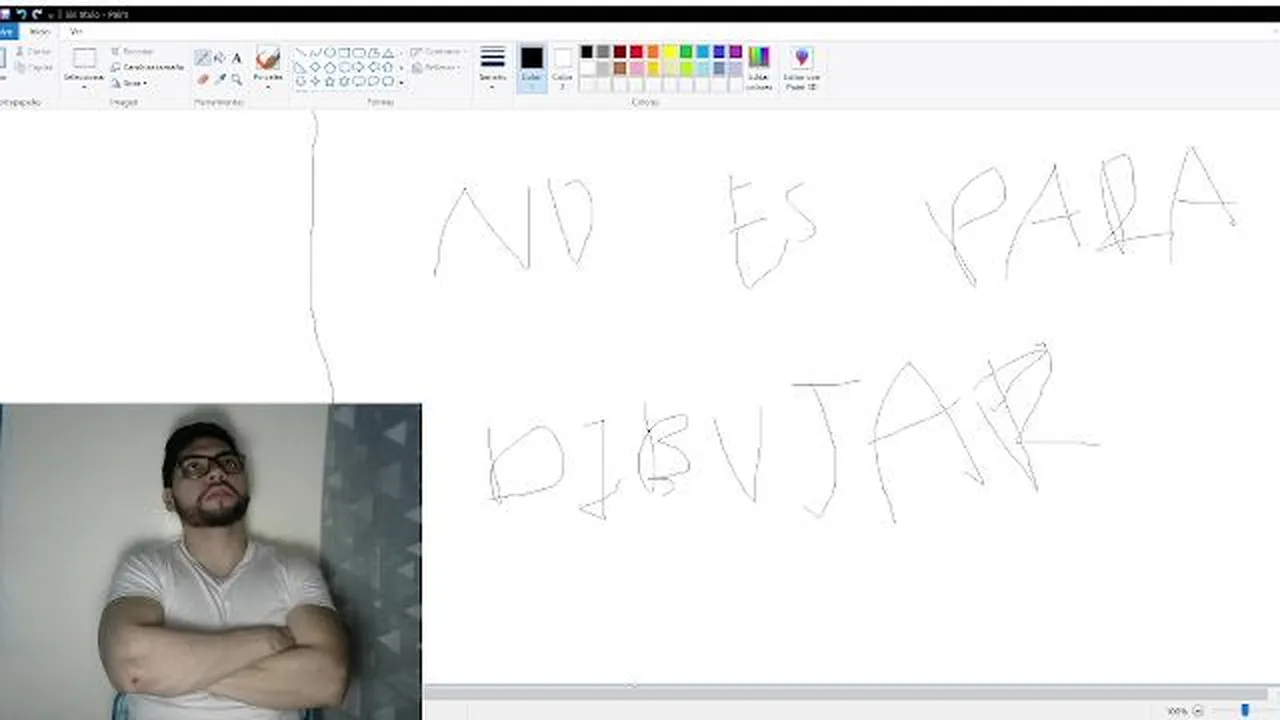Open the Brushes dropdown arrow
Screen dimensions: 1280x720
pos(268,87)
